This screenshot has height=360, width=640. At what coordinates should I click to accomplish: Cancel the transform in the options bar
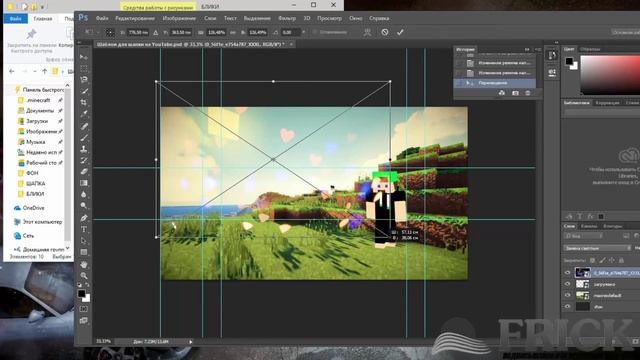coord(384,32)
